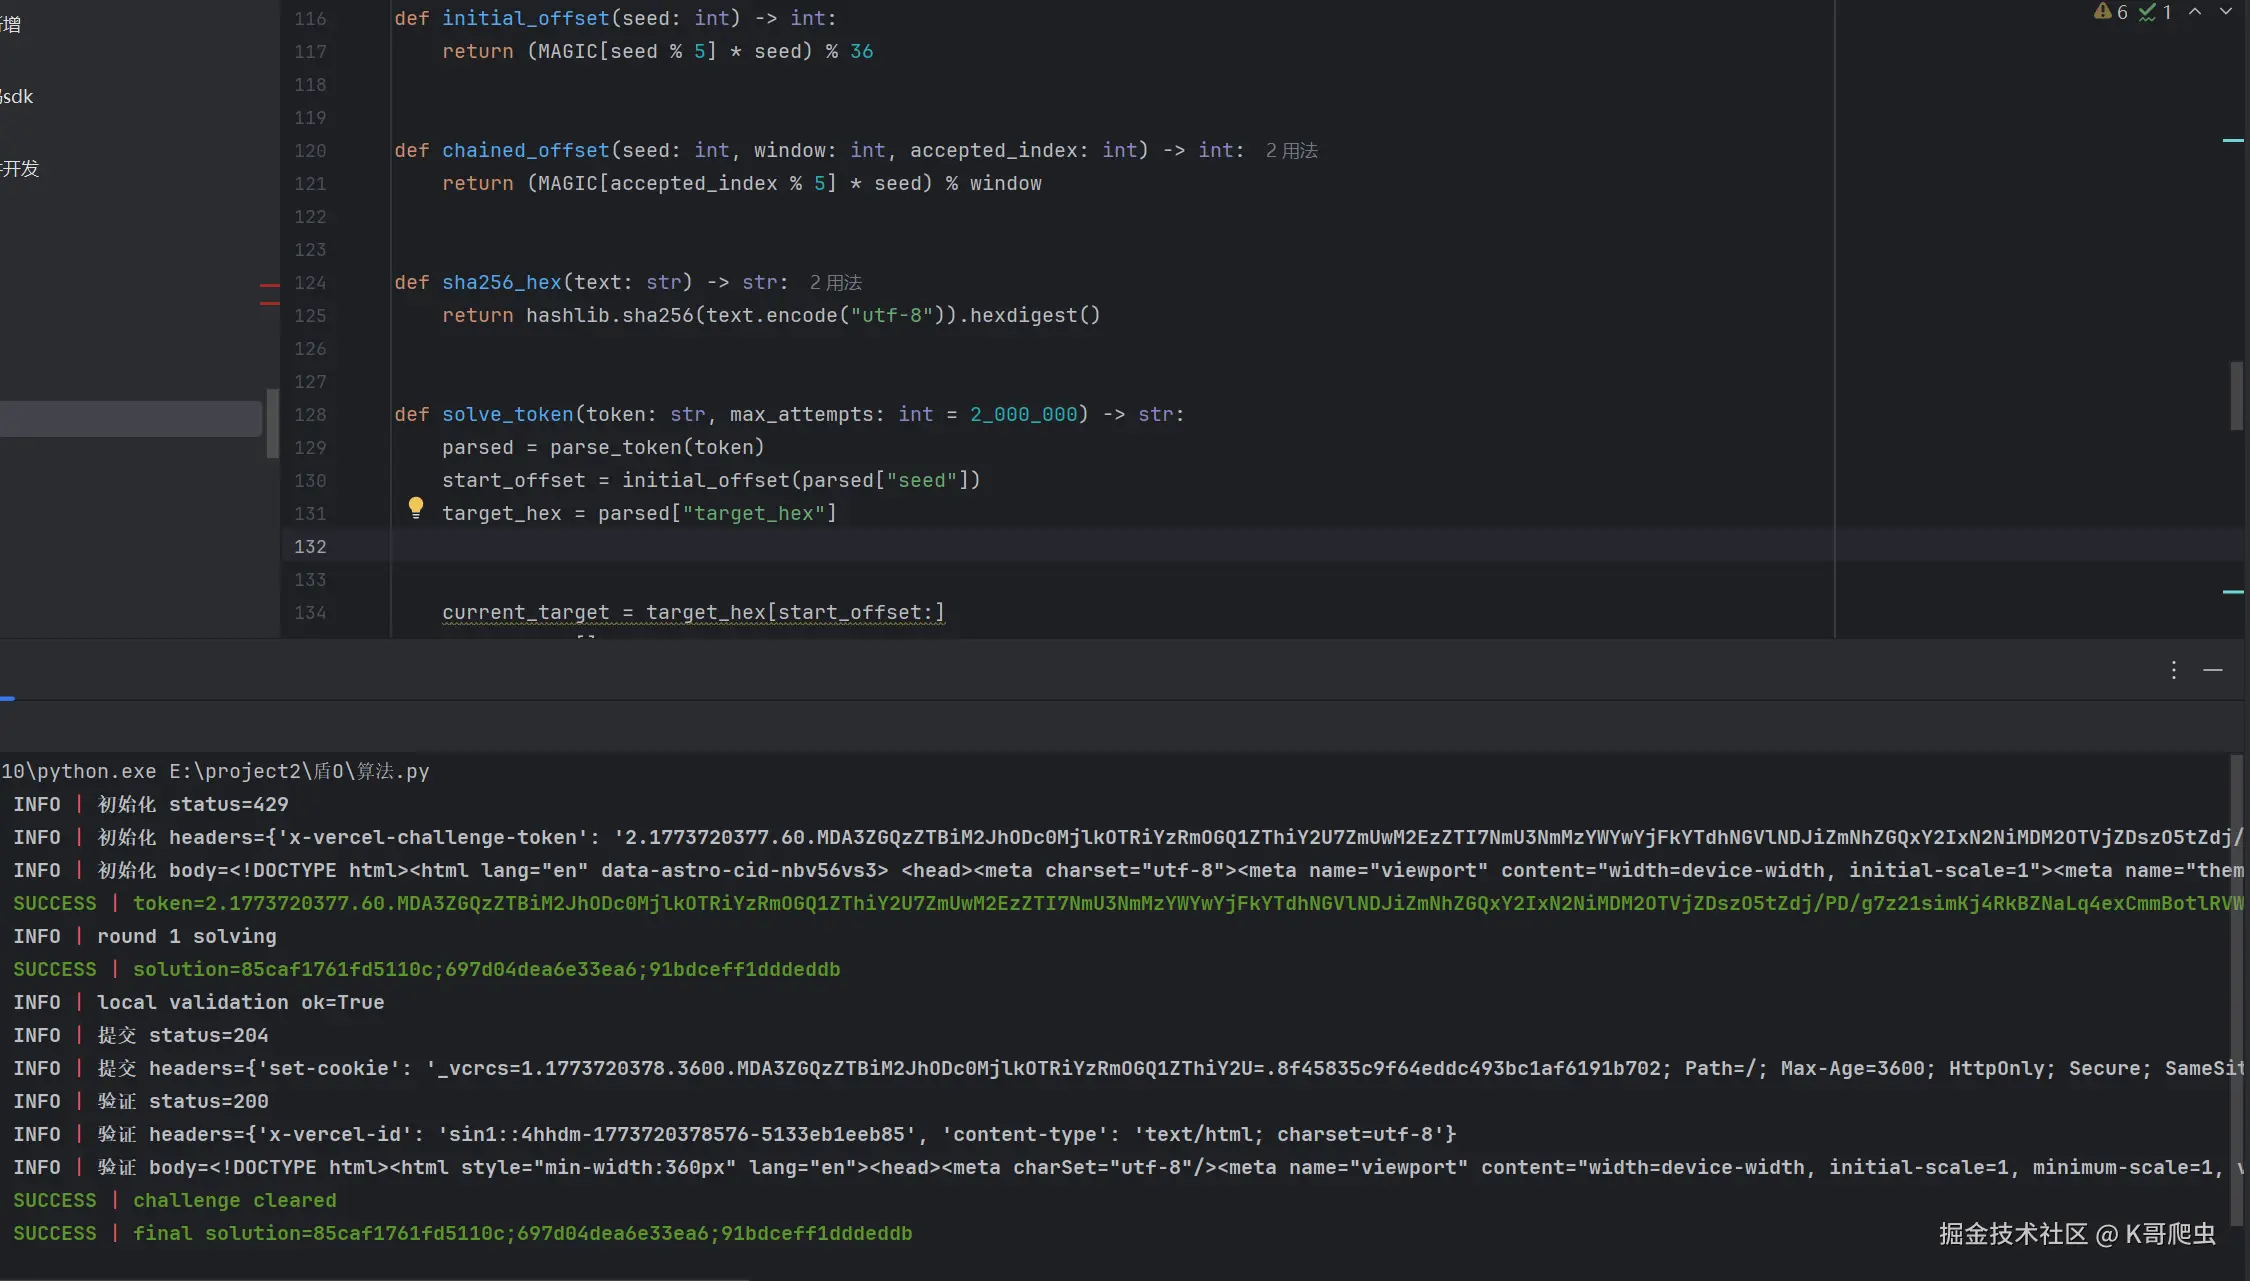Image resolution: width=2250 pixels, height=1281 pixels.
Task: Click cyan marker in upper error stripe
Action: 2232,141
